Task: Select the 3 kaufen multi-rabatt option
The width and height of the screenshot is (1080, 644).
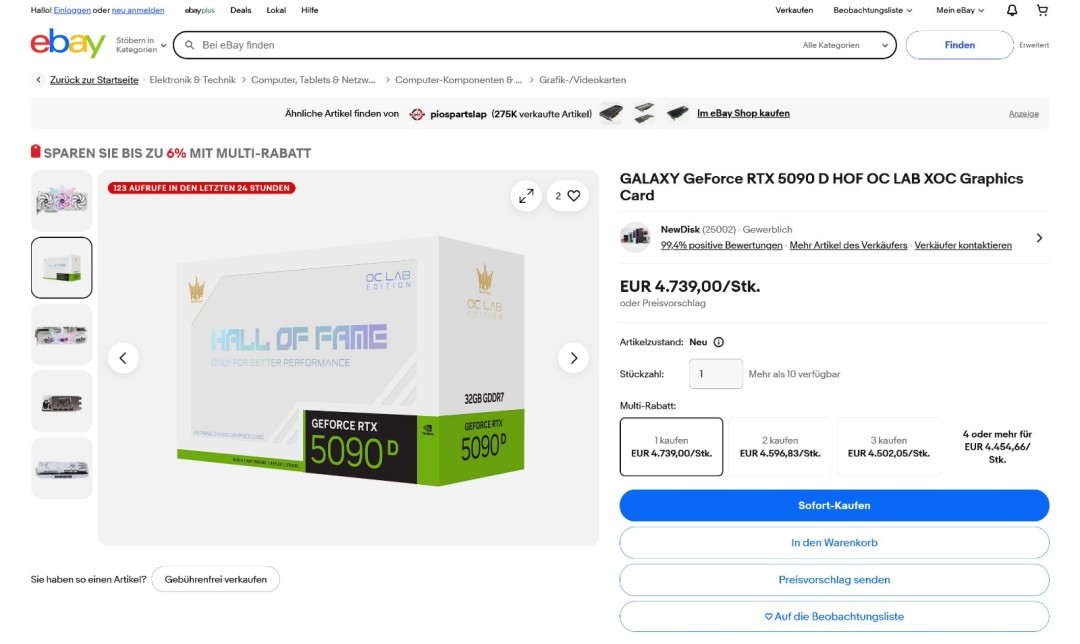Action: pos(889,447)
